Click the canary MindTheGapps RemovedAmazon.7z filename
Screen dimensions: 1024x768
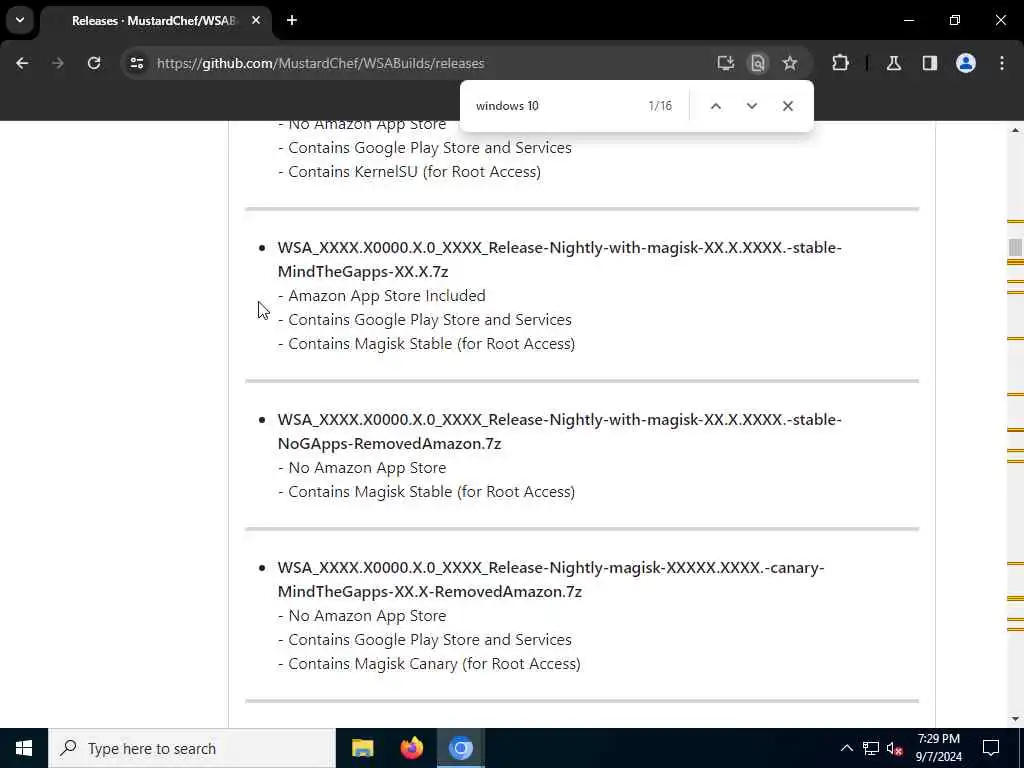(551, 579)
